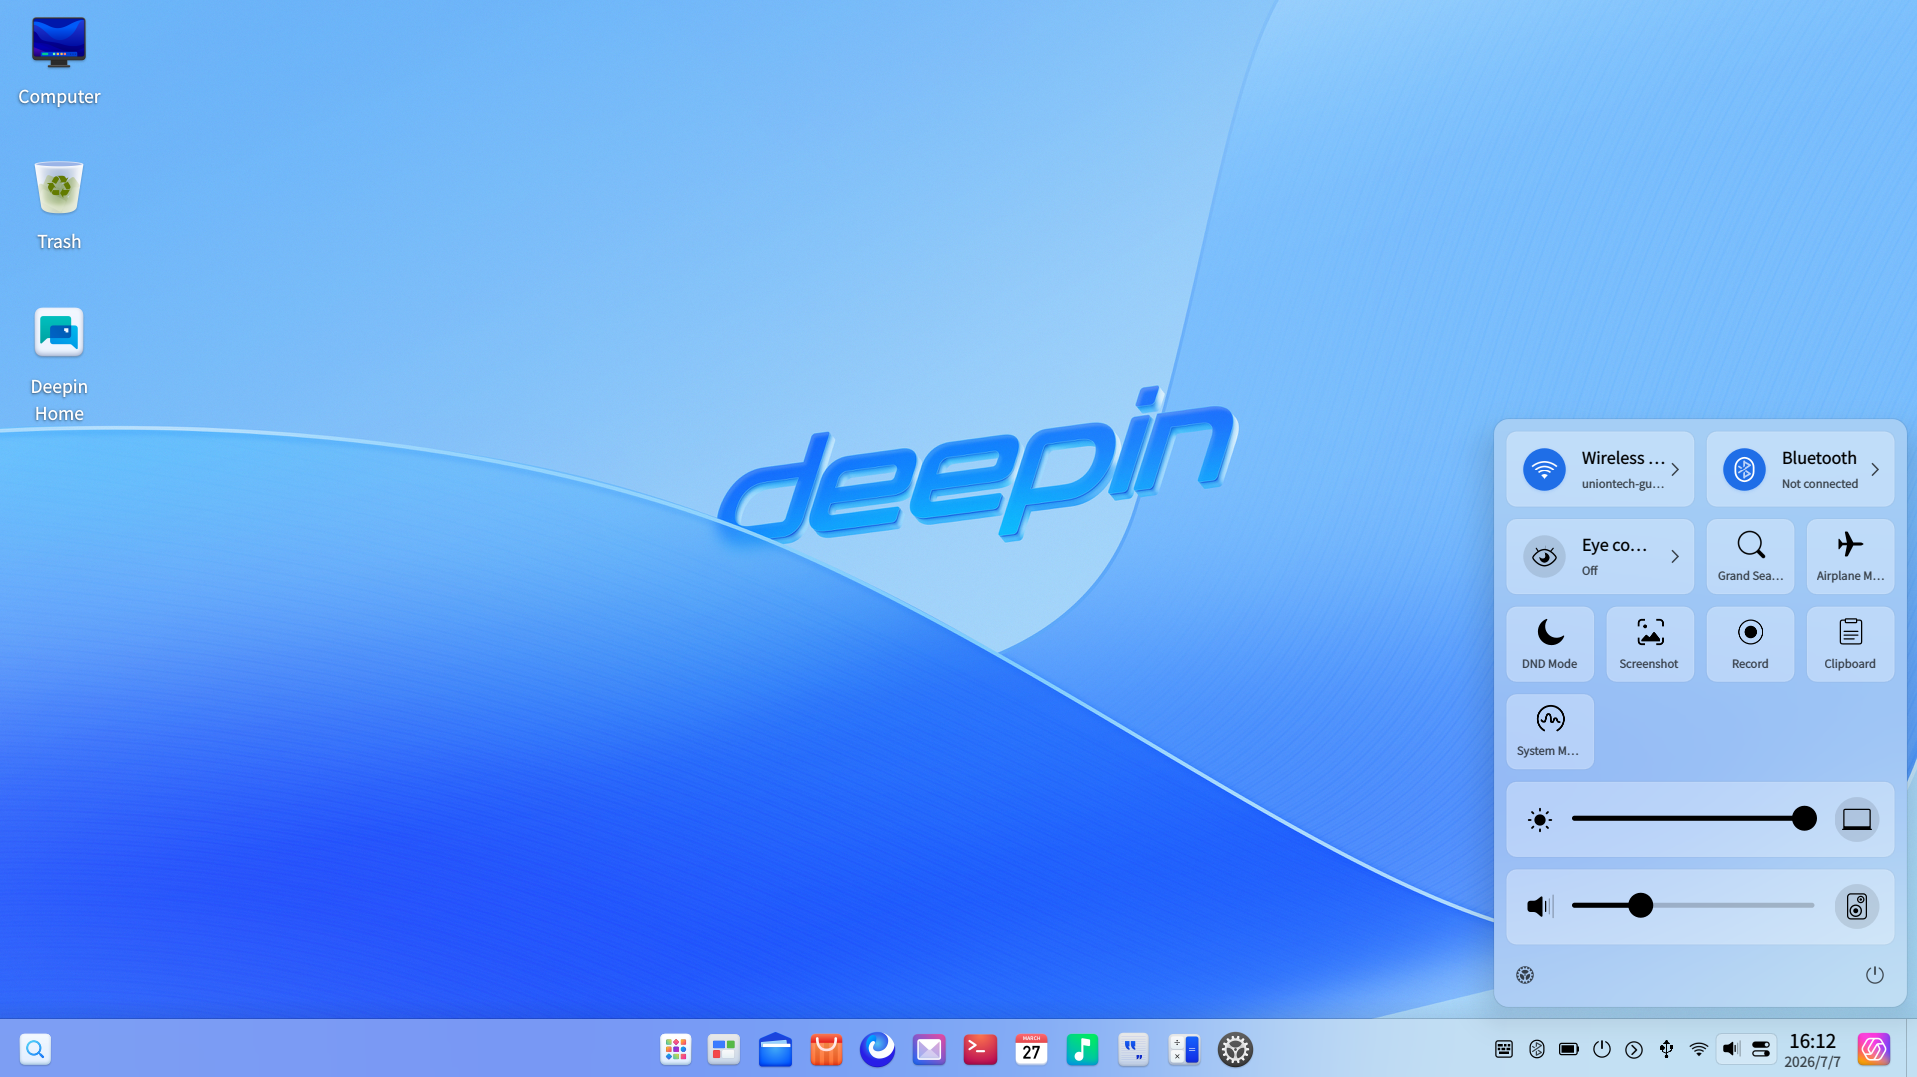
Task: Open the Launcher grid in dock
Action: tap(676, 1049)
